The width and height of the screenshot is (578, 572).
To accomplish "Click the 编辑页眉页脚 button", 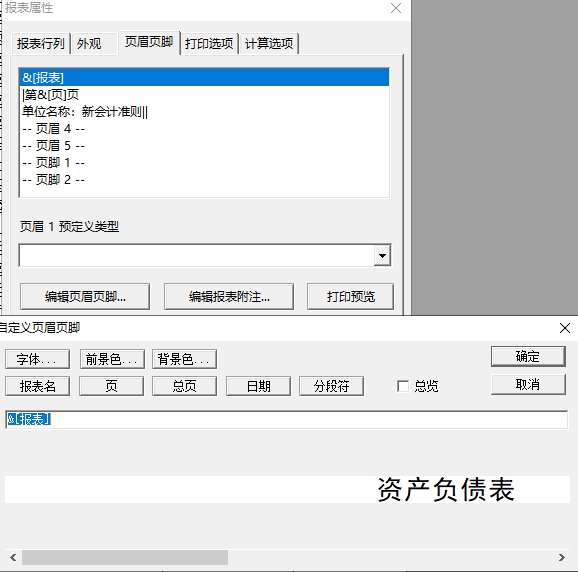I will [x=85, y=296].
